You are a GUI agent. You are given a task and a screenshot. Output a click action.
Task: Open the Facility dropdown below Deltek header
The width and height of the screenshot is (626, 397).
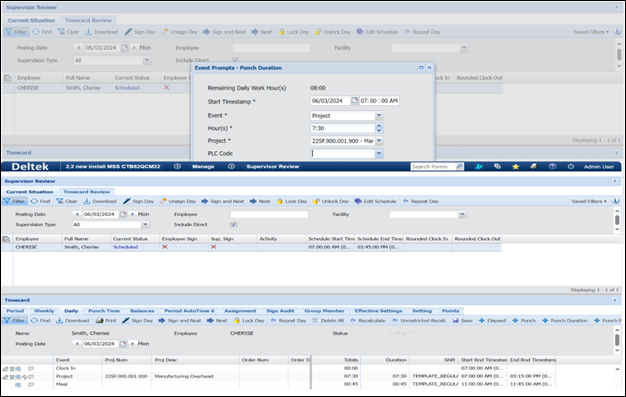462,214
